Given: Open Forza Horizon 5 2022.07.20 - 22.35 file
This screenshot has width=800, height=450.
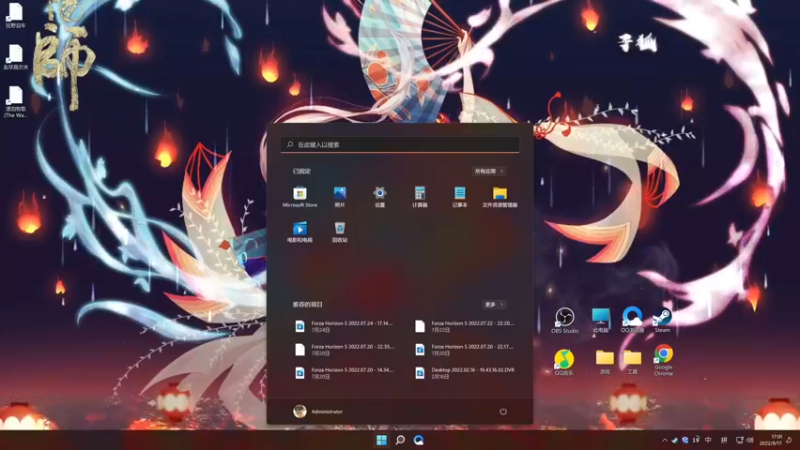Looking at the screenshot, I should point(344,349).
